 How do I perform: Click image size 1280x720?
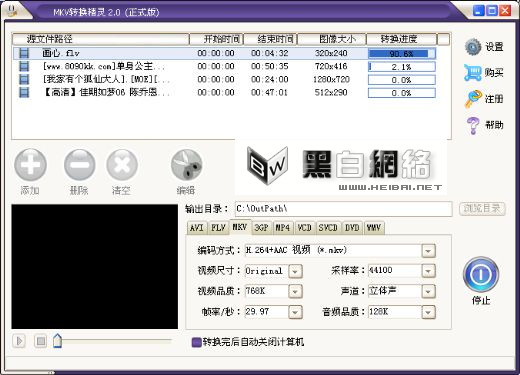[331, 79]
